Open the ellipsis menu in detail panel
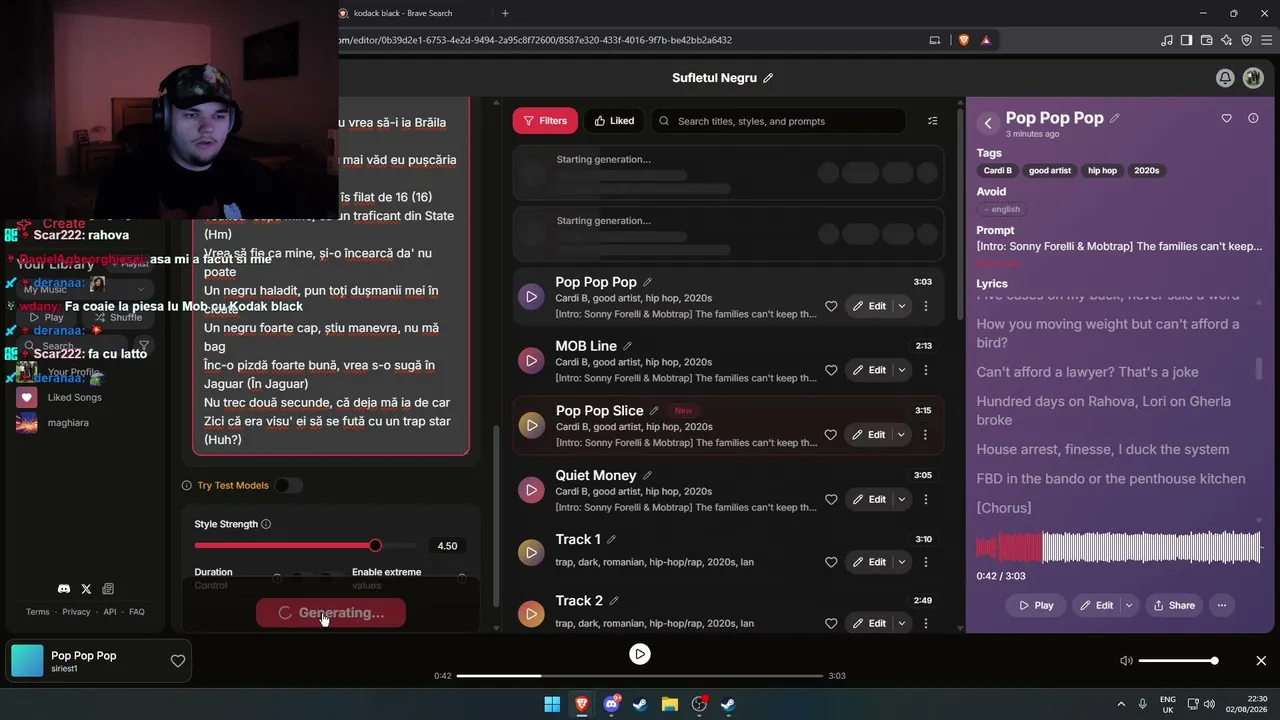 tap(1221, 605)
